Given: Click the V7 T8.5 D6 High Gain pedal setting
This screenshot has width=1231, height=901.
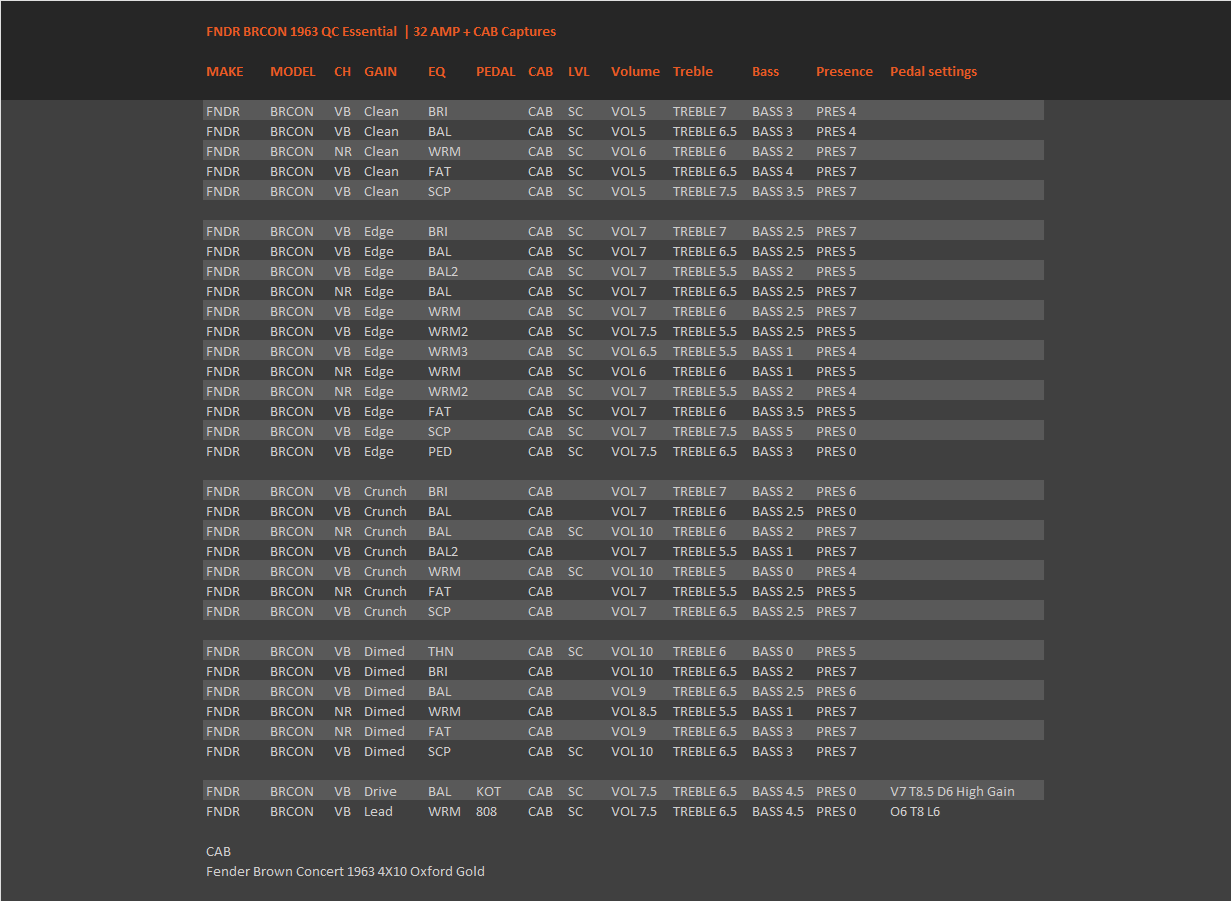Looking at the screenshot, I should tap(952, 791).
